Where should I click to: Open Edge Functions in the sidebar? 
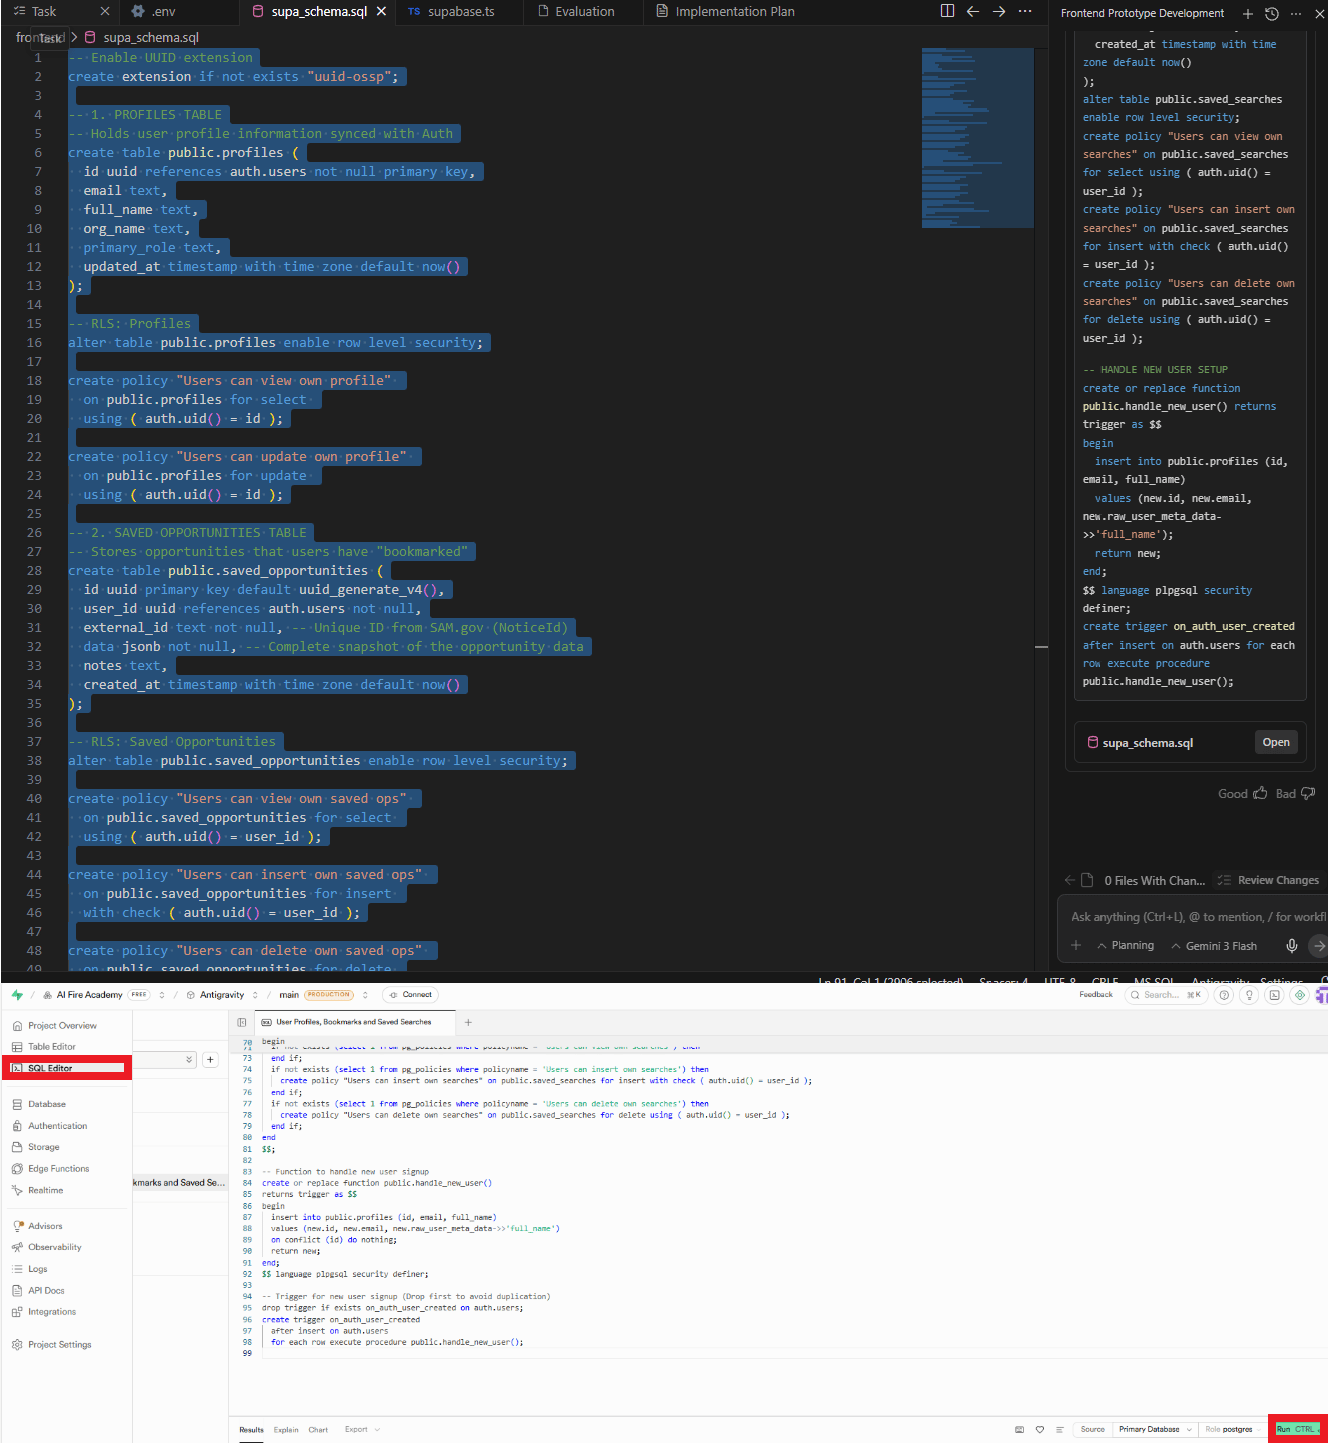(x=57, y=1168)
